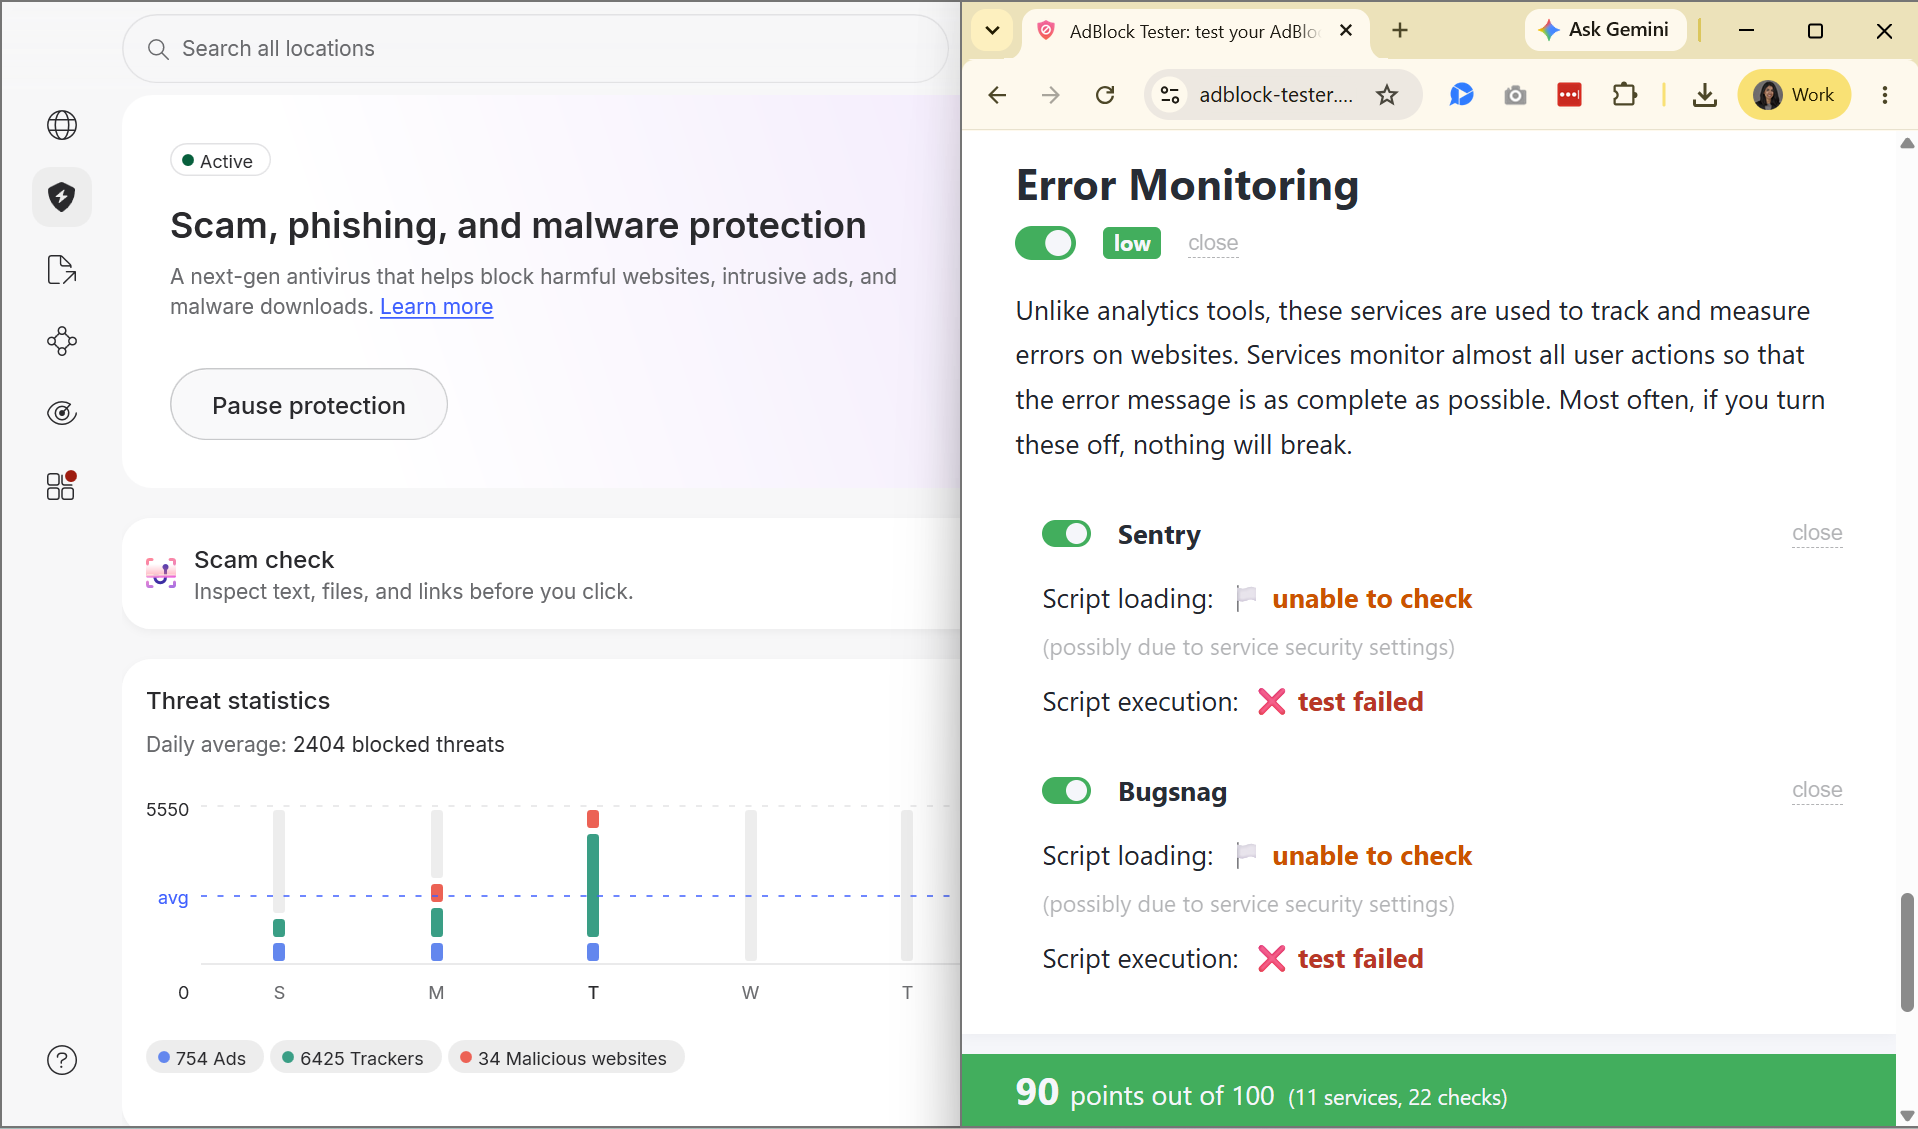
Task: Go back in the Chrome browser
Action: click(997, 95)
